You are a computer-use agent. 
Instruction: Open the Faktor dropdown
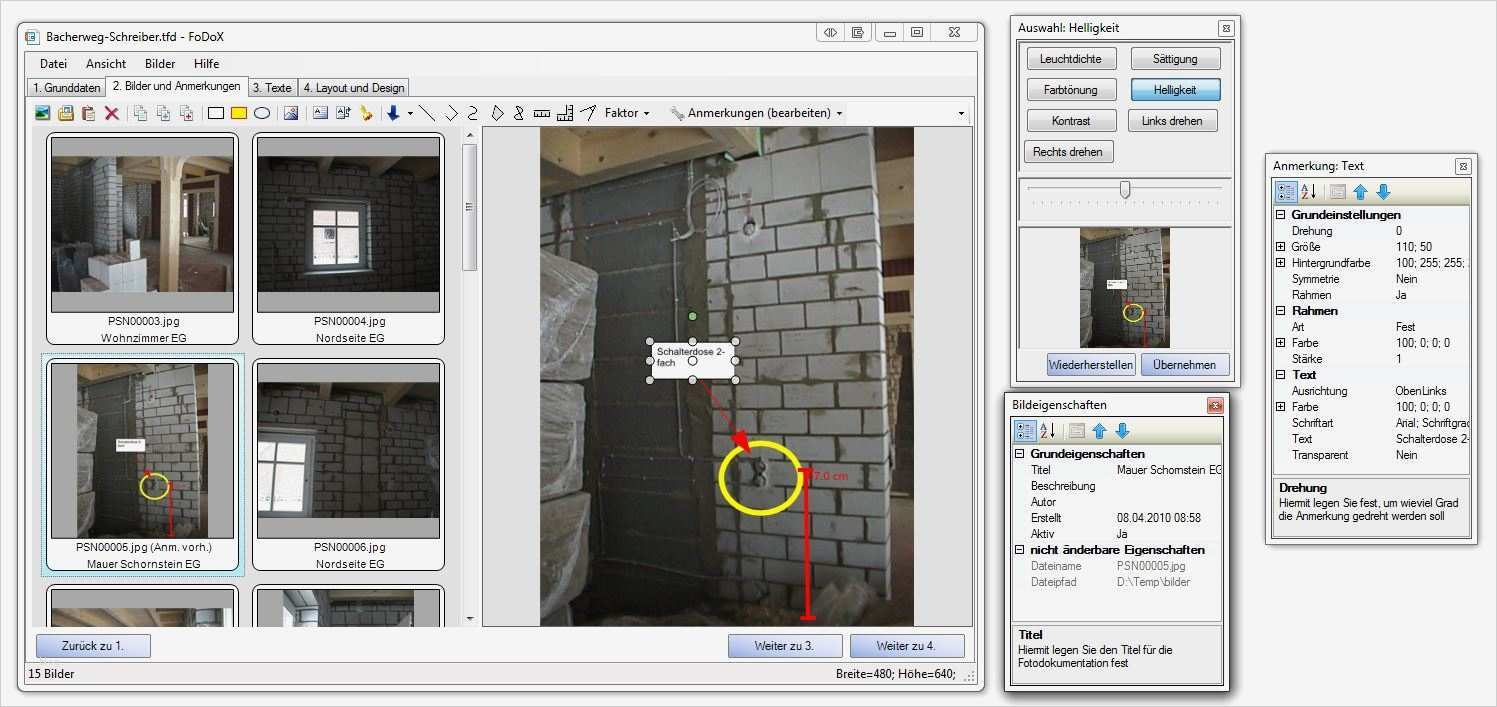click(x=627, y=113)
